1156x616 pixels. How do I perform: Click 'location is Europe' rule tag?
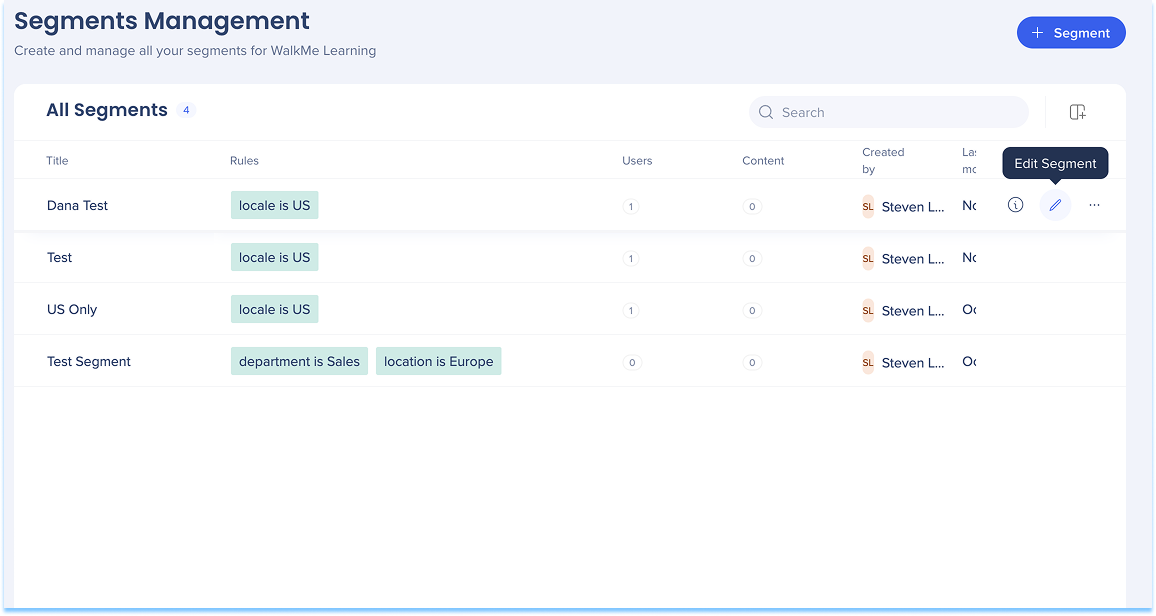pyautogui.click(x=438, y=361)
